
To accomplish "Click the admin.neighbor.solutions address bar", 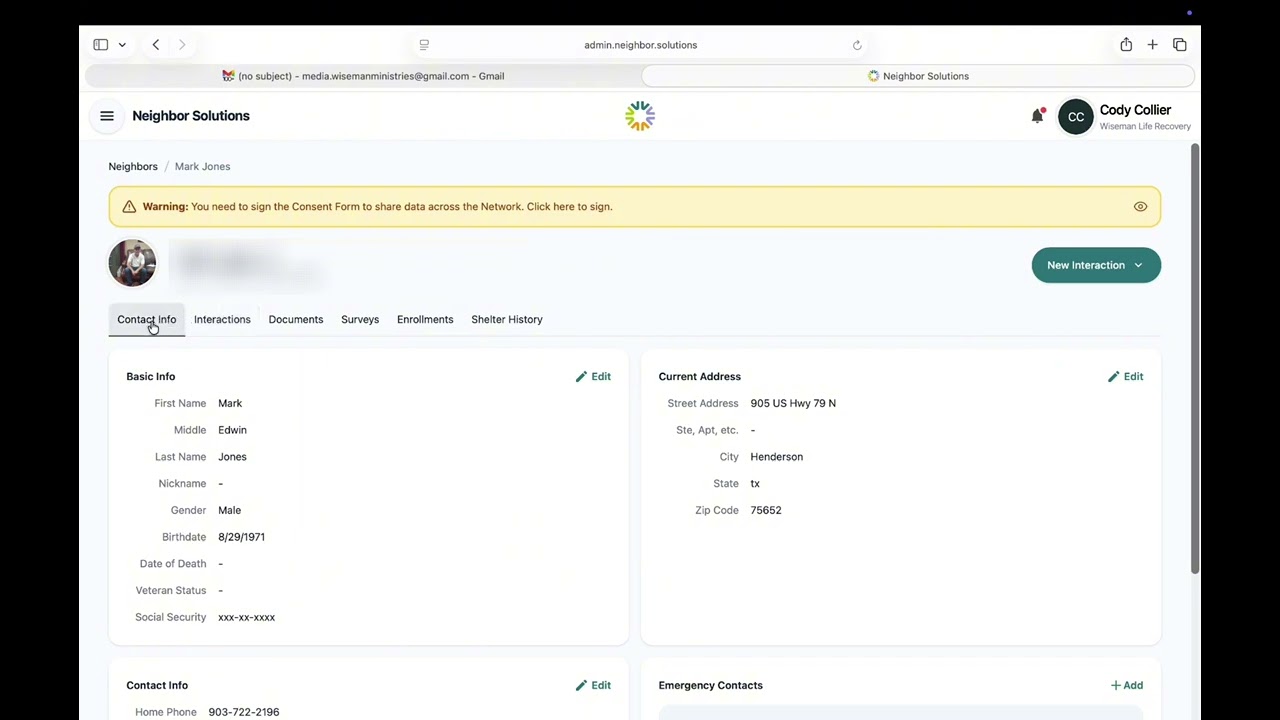I will [640, 45].
